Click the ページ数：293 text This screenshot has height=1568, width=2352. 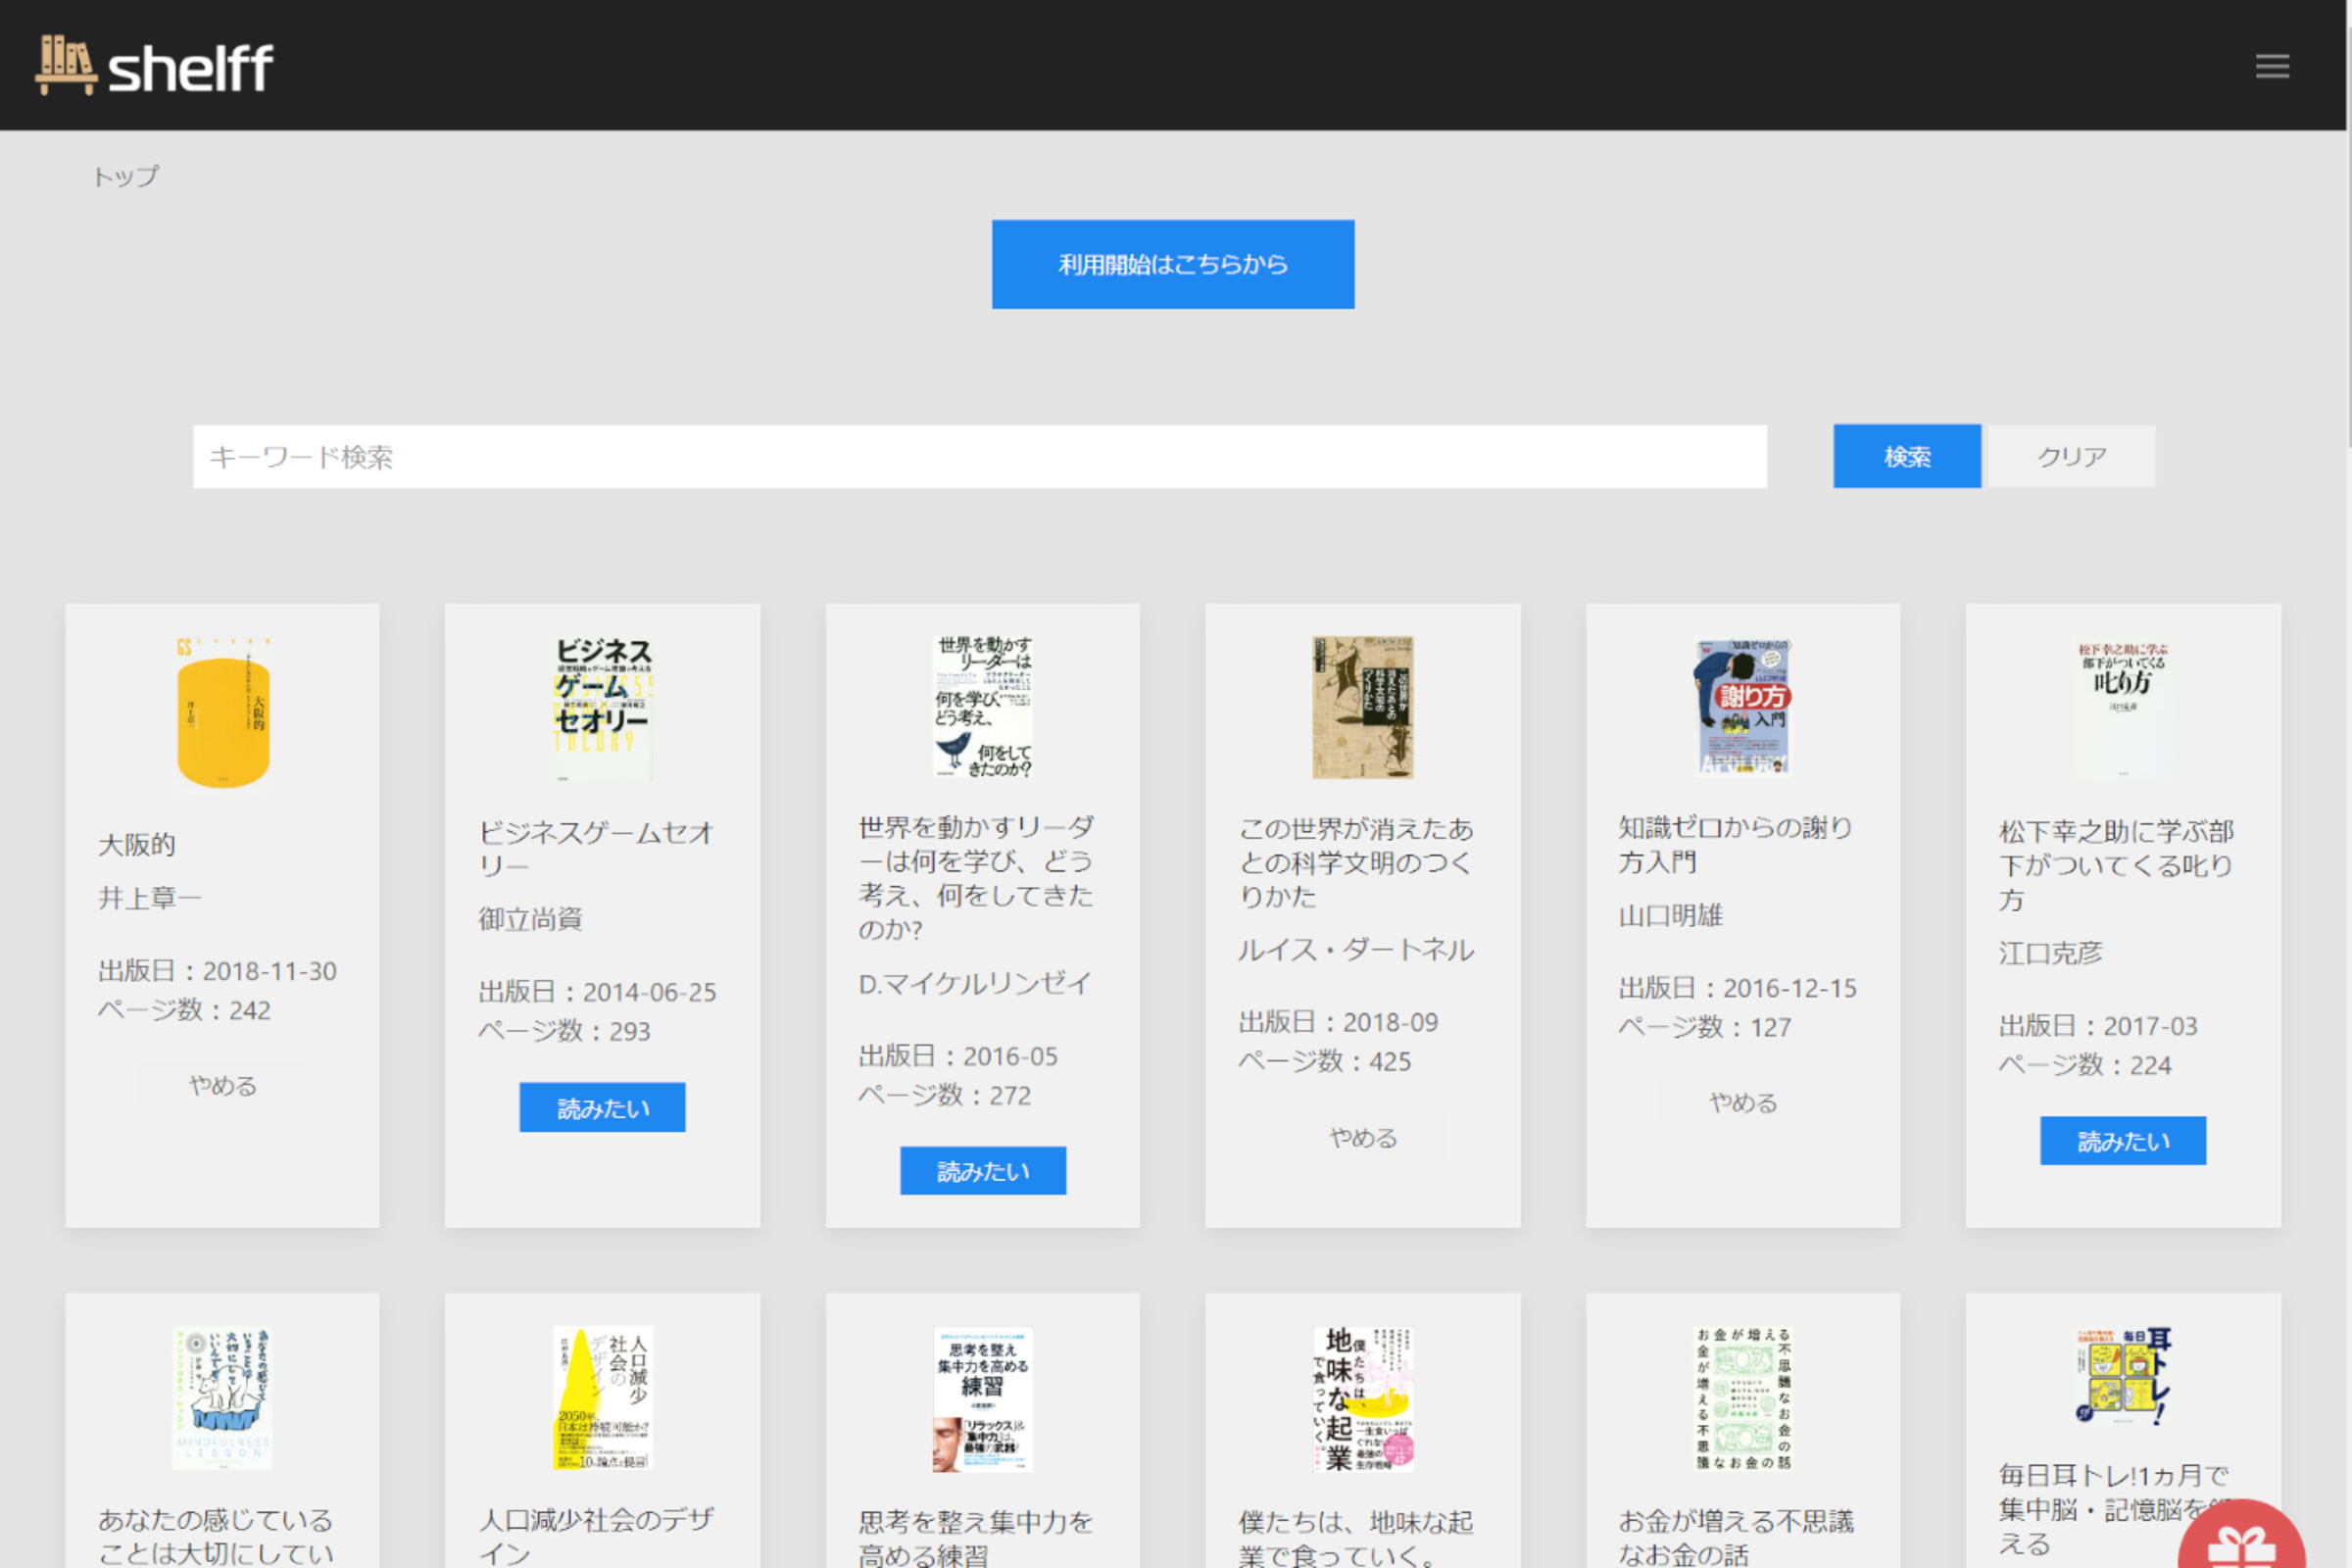565,1031
